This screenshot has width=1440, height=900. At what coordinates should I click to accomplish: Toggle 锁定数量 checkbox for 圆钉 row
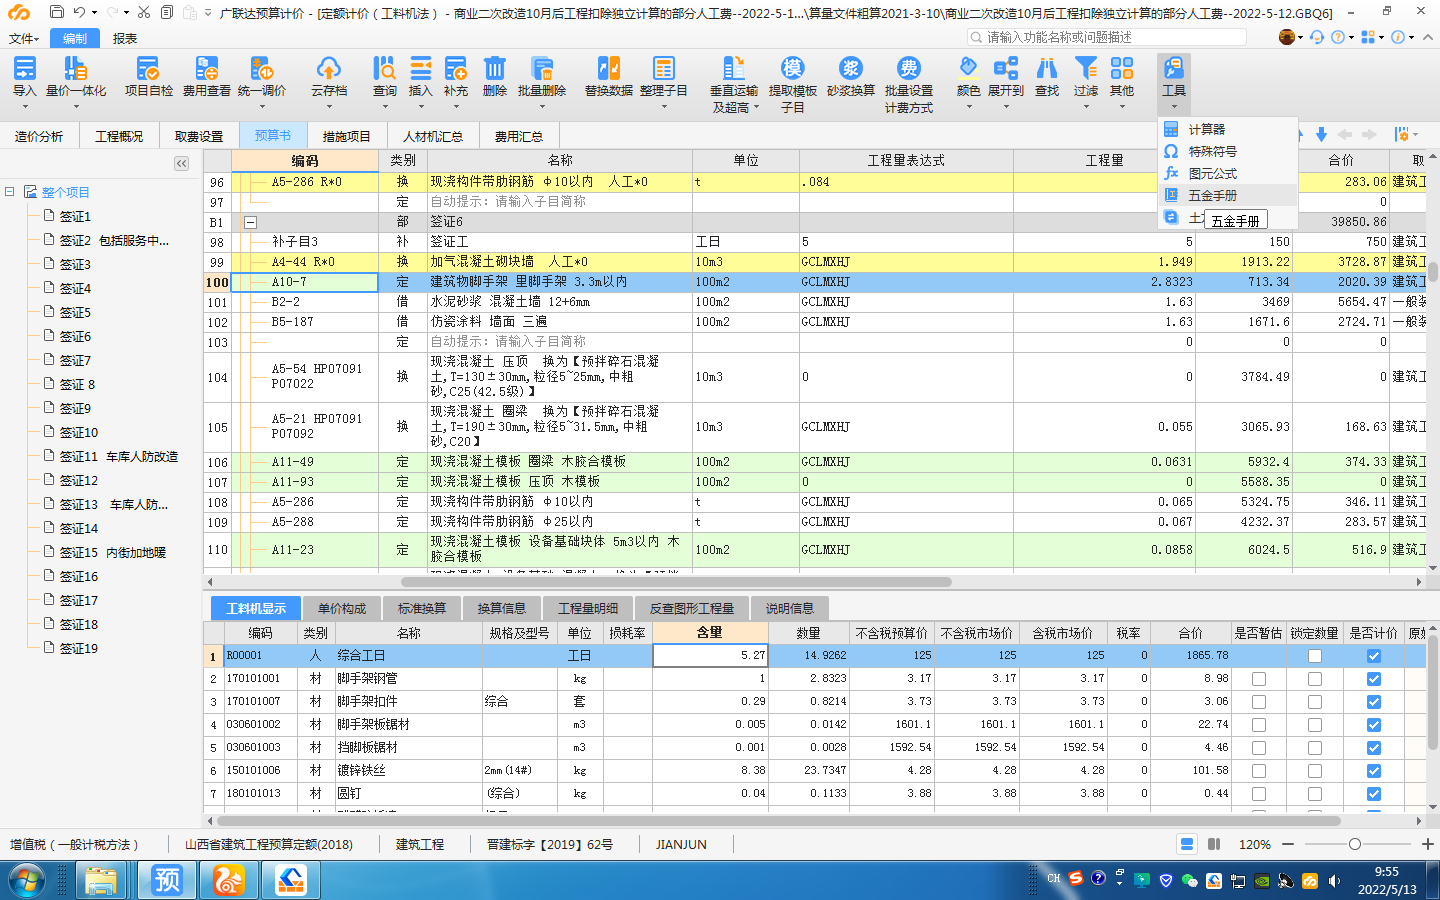pos(1315,794)
